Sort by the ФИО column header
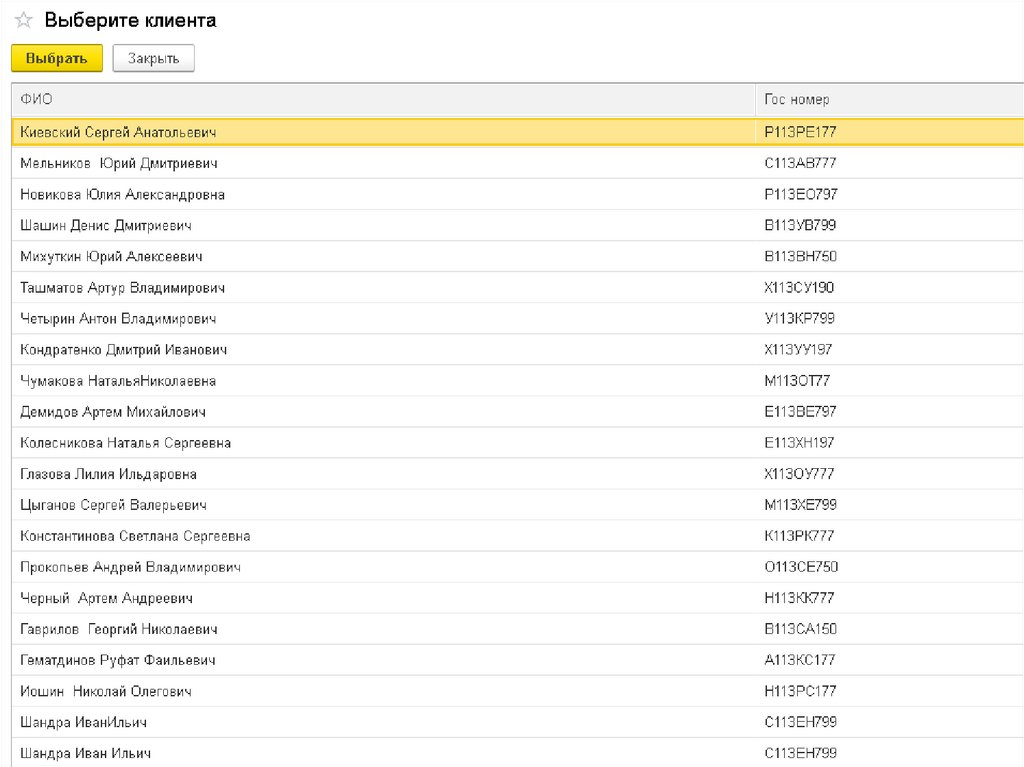1024x767 pixels. pos(37,100)
